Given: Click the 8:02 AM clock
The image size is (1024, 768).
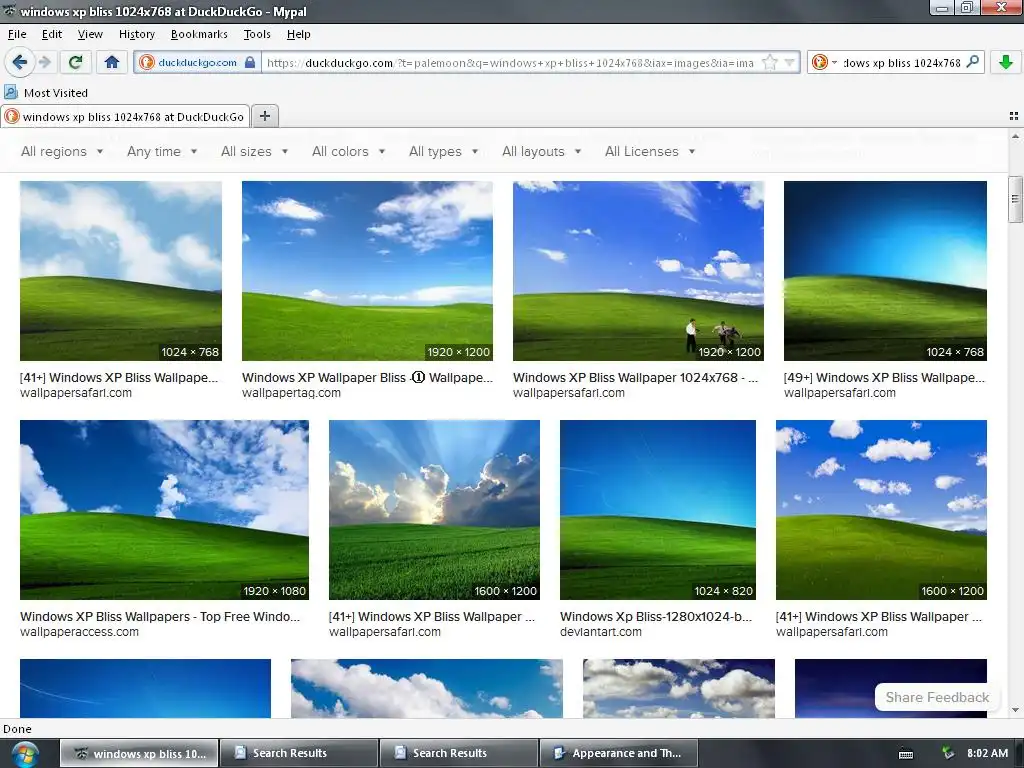Looking at the screenshot, I should [x=987, y=753].
